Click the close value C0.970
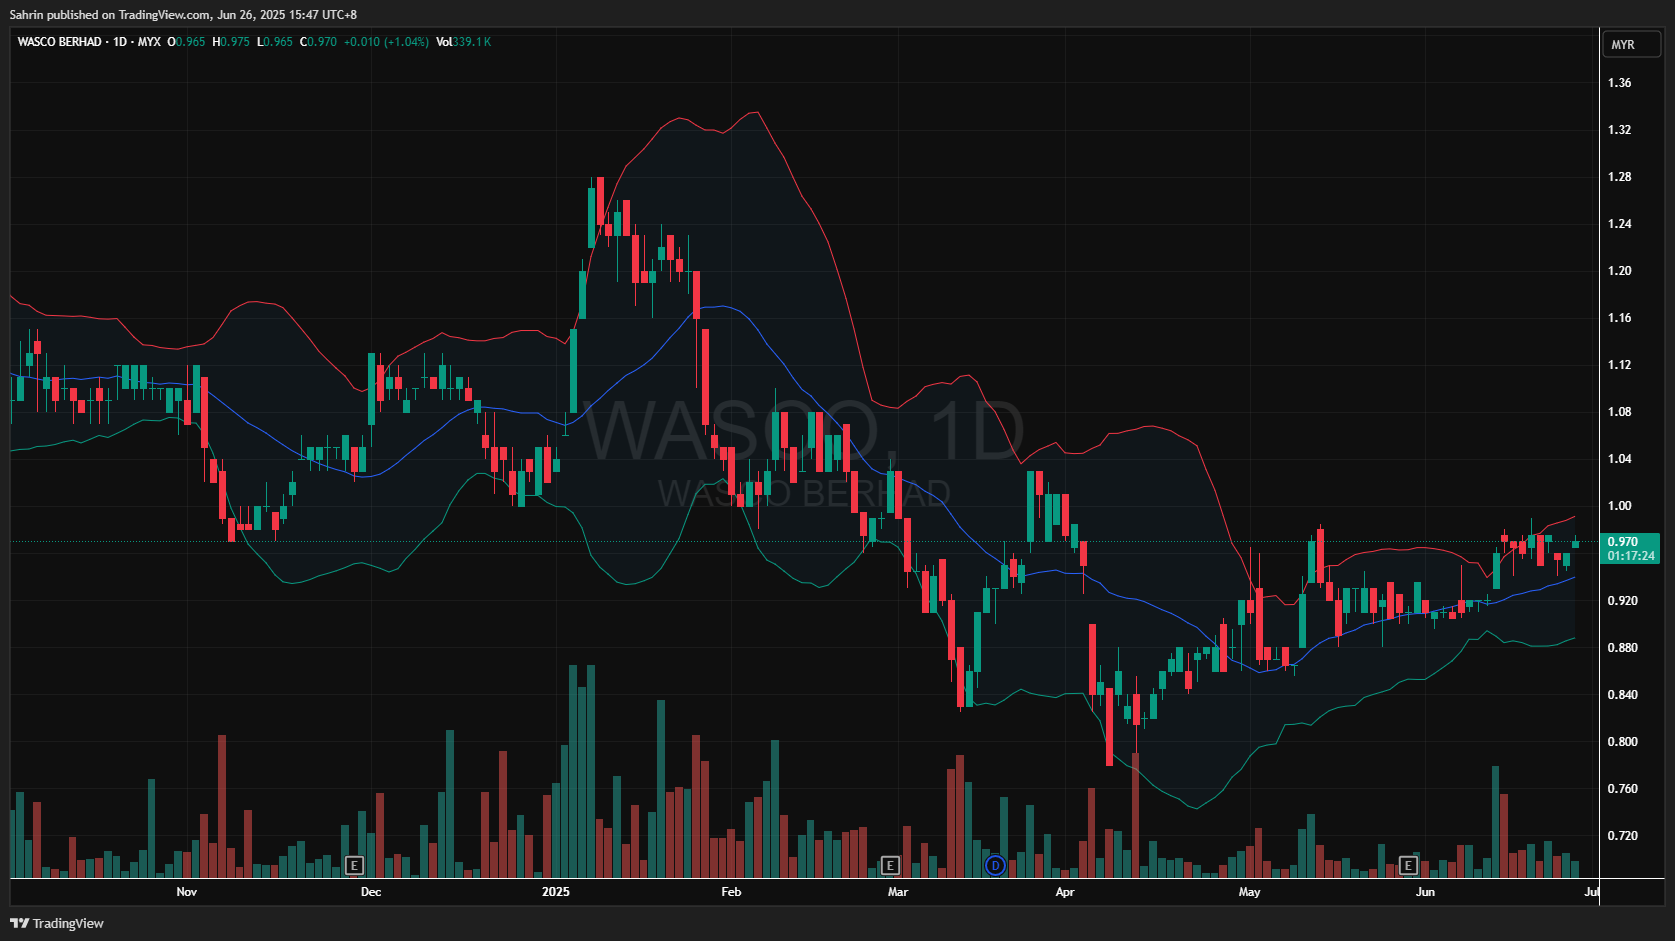Image resolution: width=1675 pixels, height=941 pixels. click(318, 42)
